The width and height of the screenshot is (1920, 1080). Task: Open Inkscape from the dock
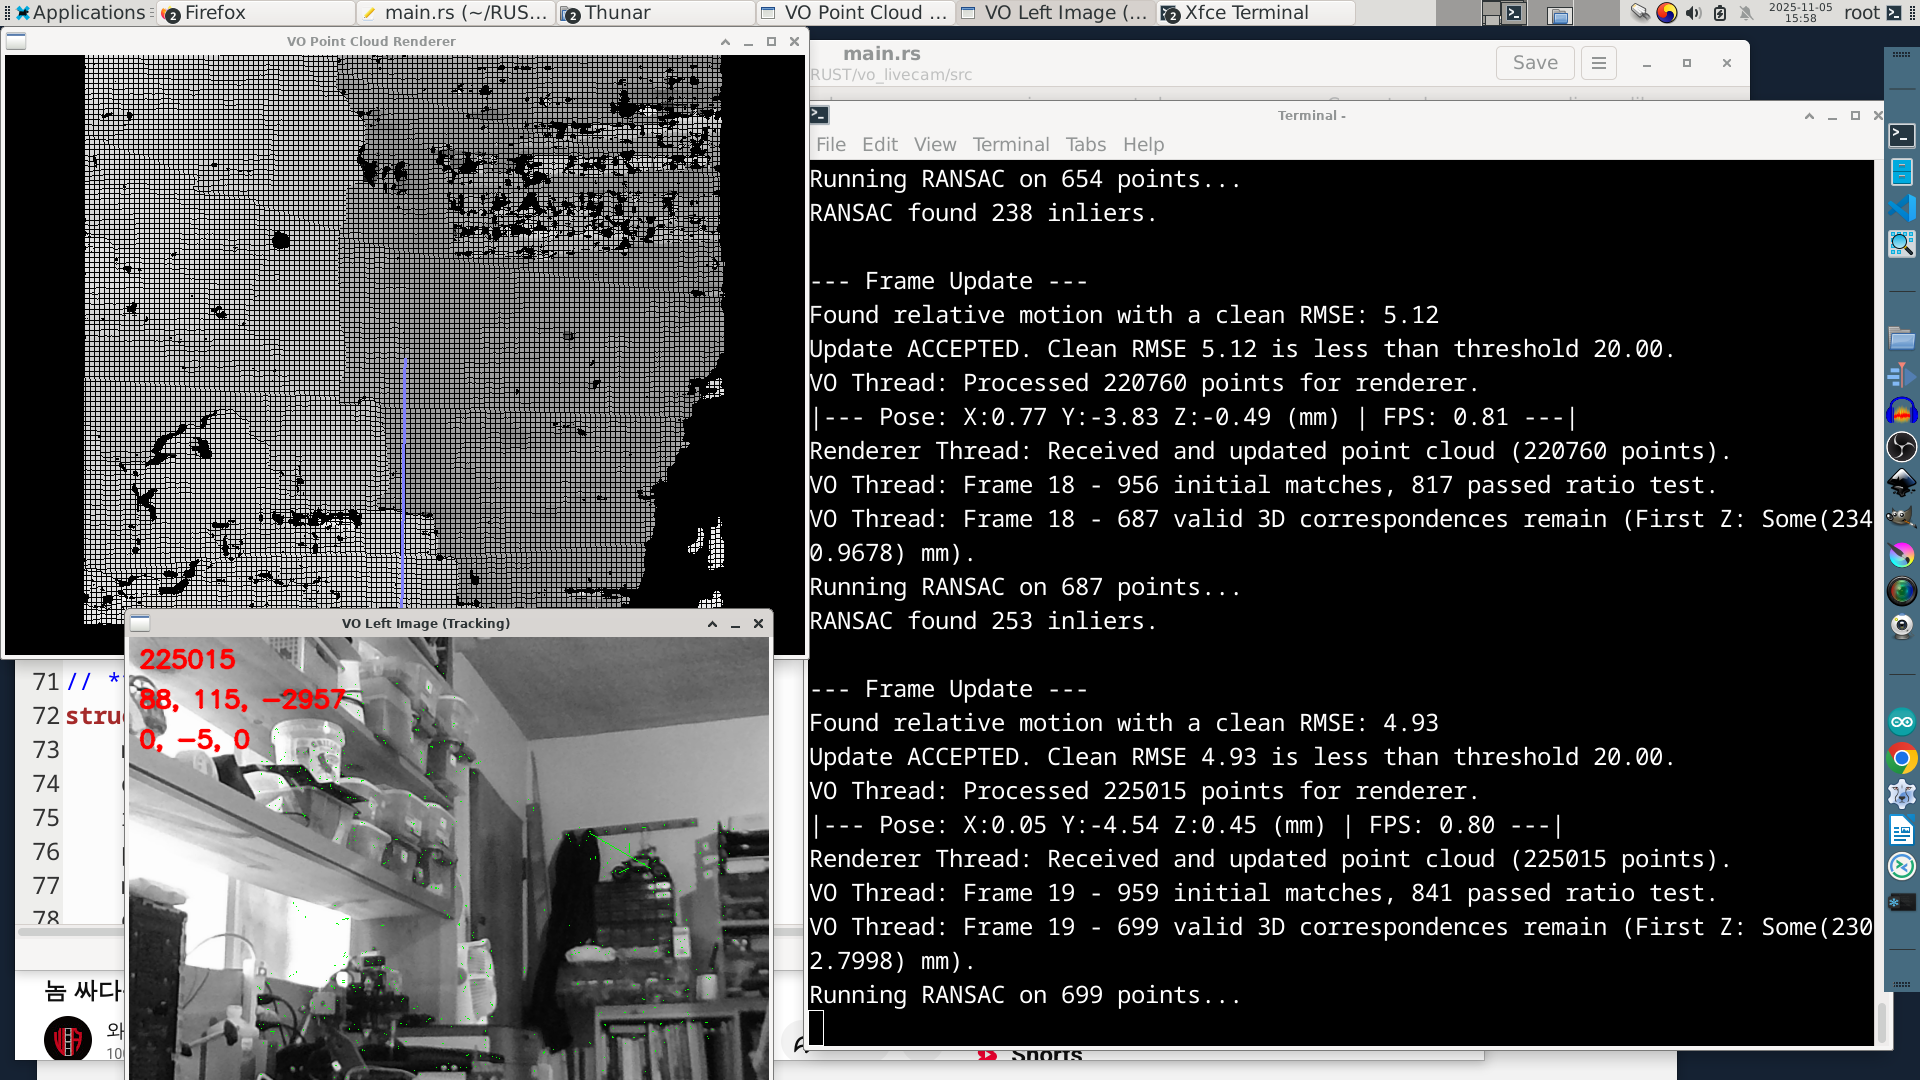[x=1901, y=482]
